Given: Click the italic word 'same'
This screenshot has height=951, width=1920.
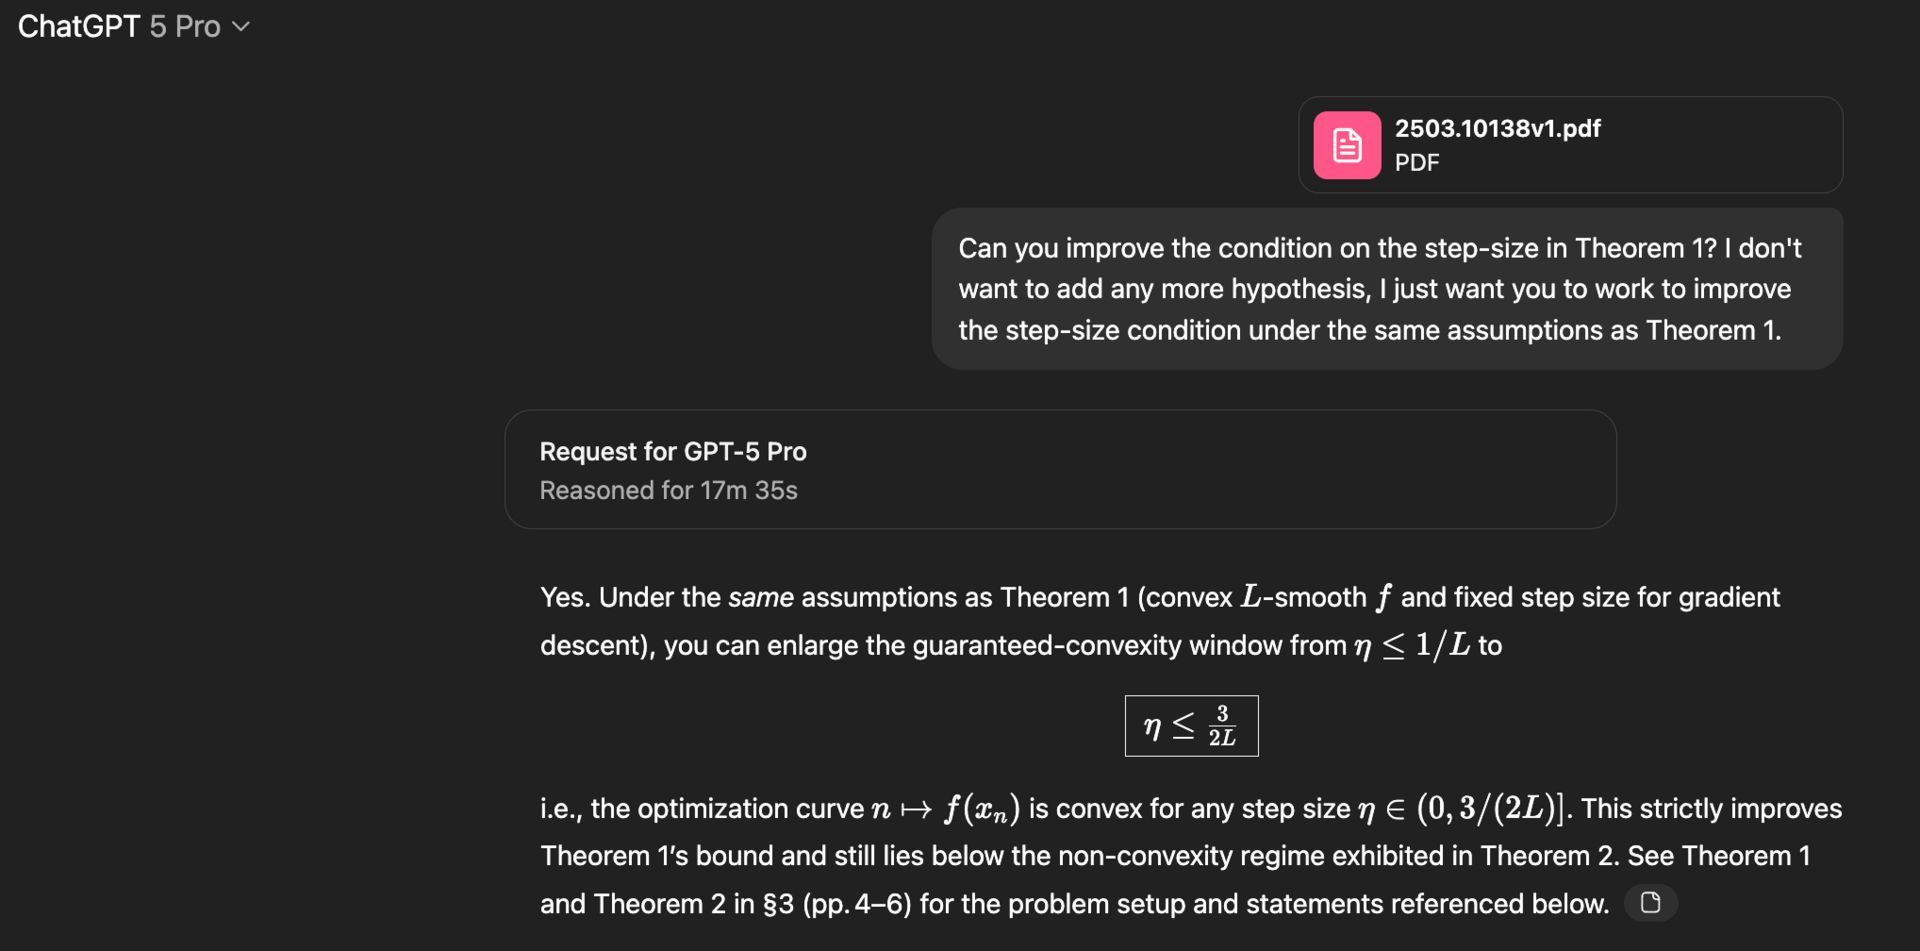Looking at the screenshot, I should (x=760, y=598).
